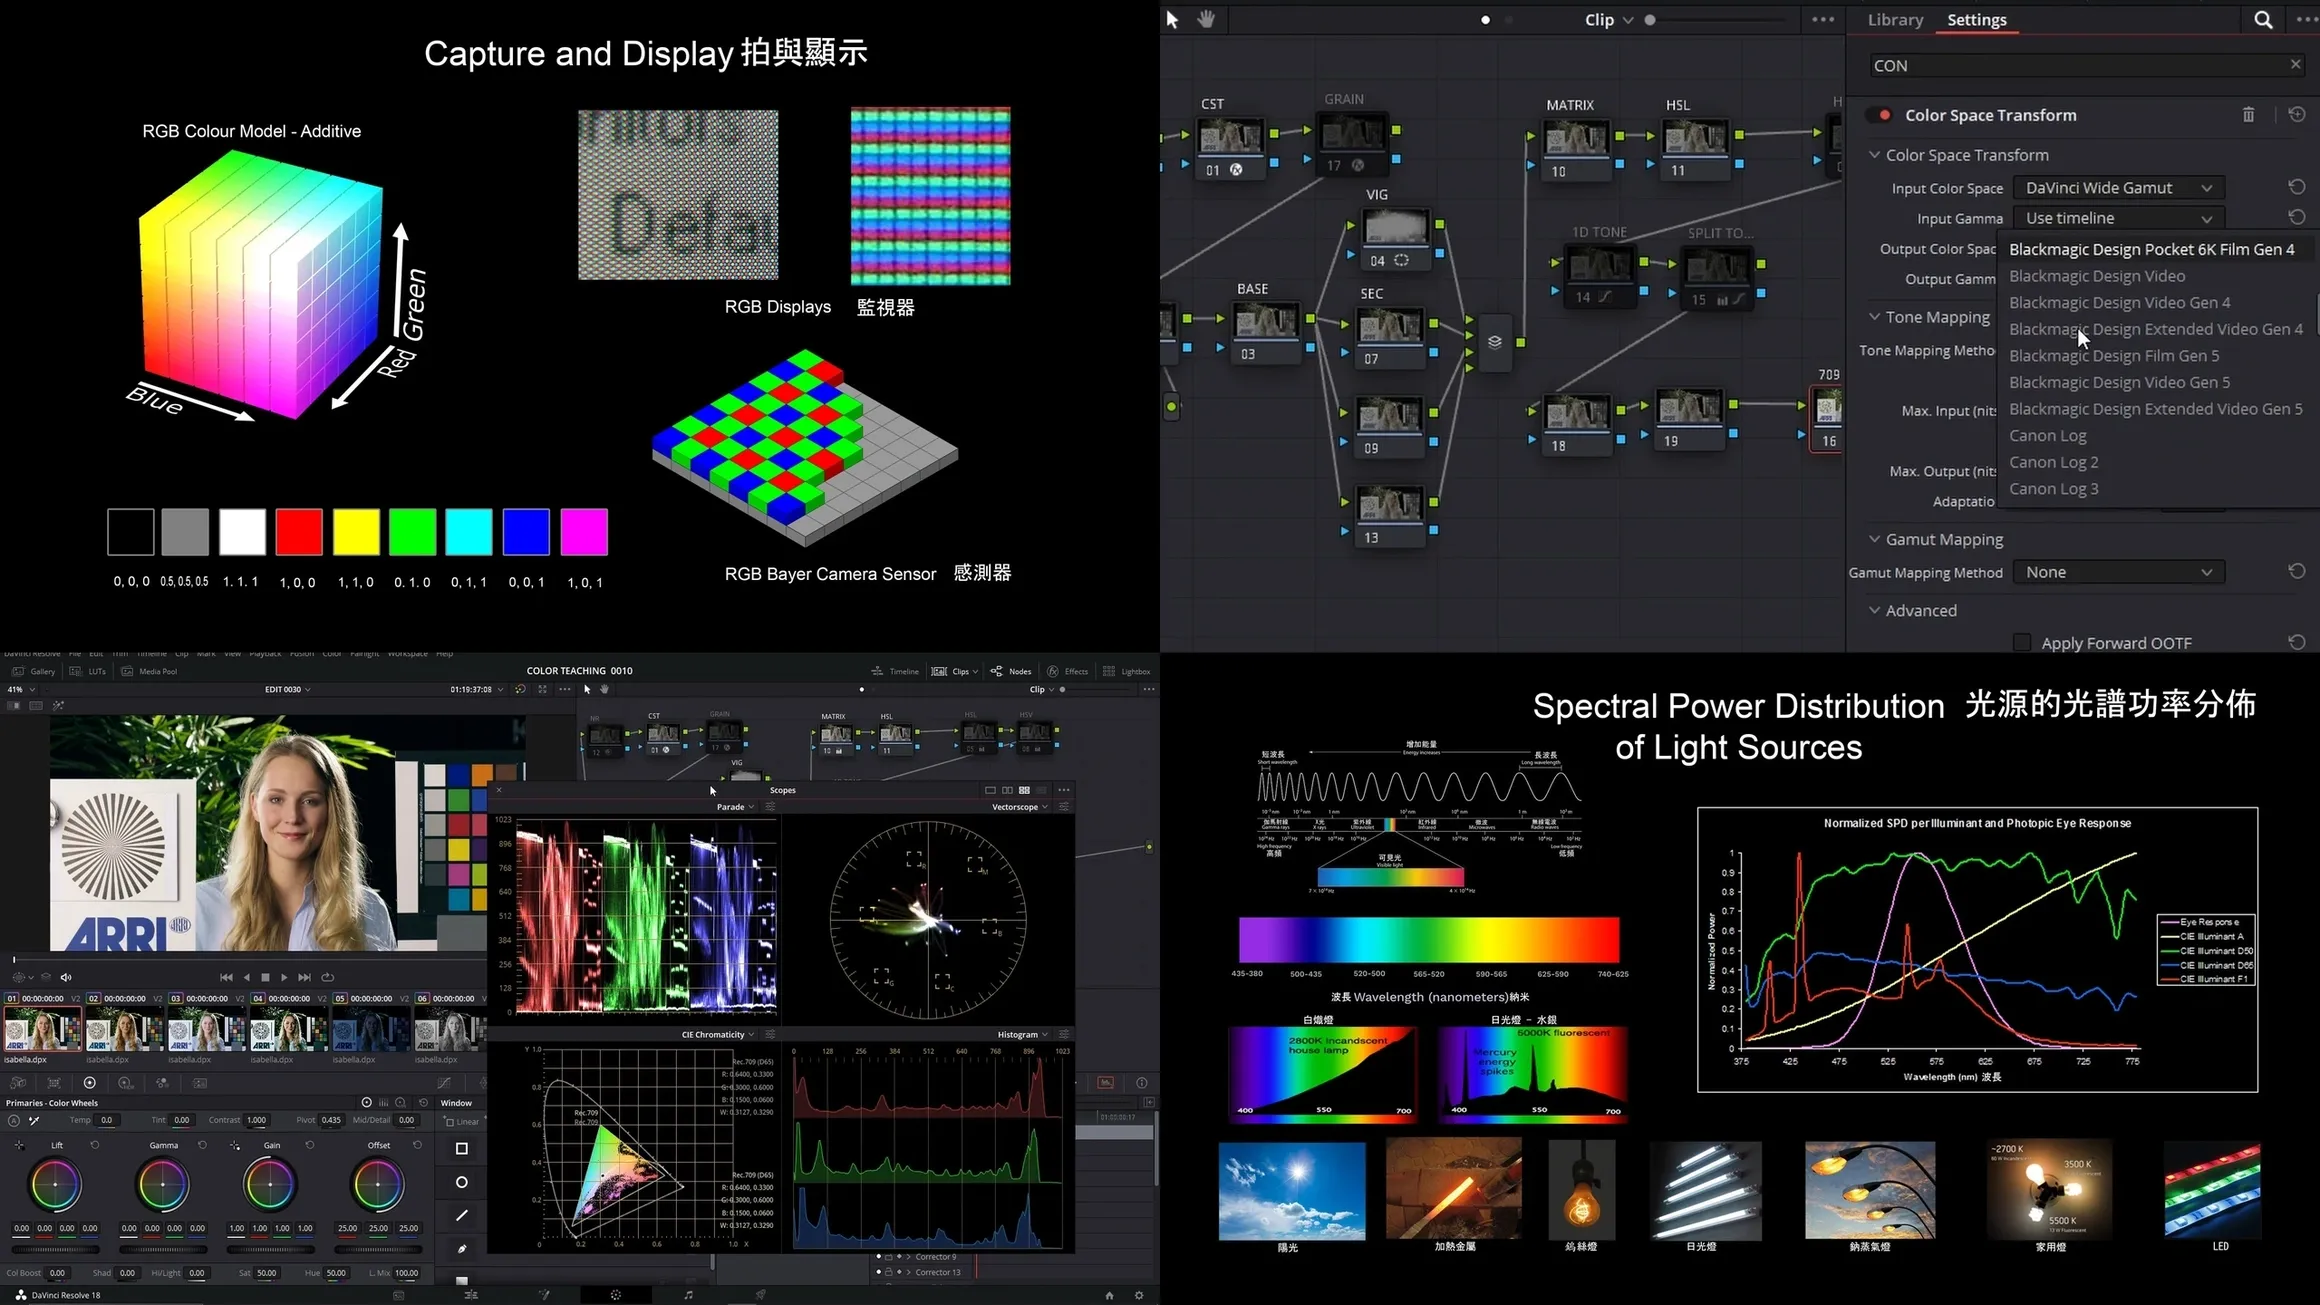
Task: Toggle image wipe above the viewer
Action: pyautogui.click(x=14, y=705)
